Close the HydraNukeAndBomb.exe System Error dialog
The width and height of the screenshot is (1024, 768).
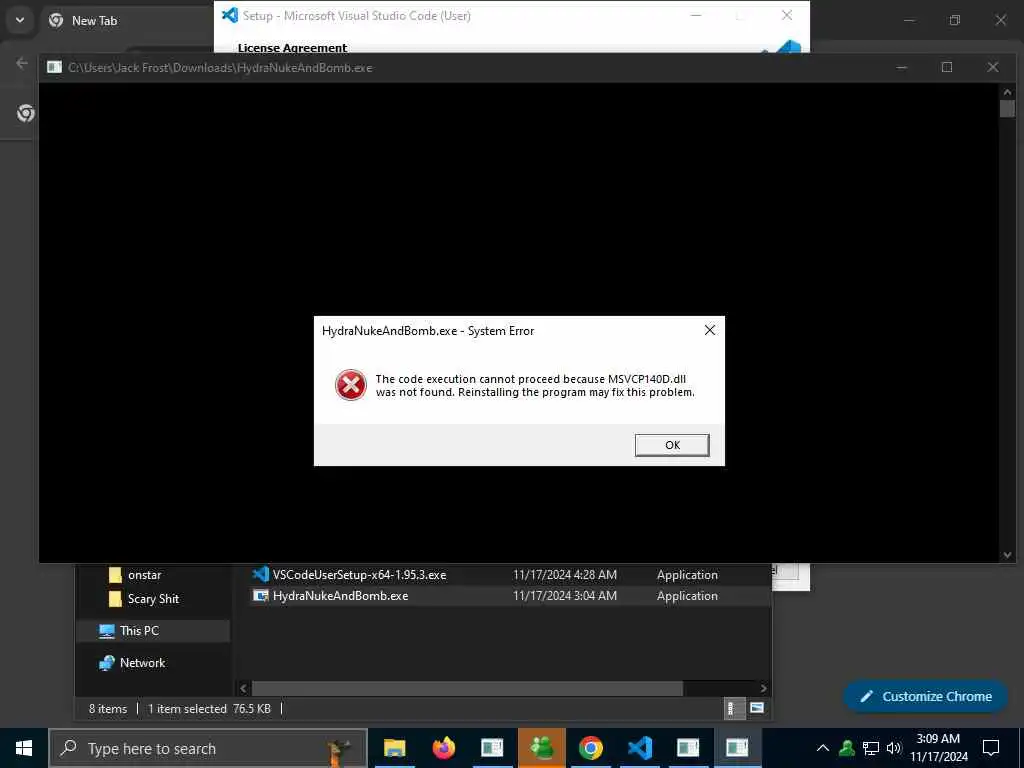[x=710, y=330]
